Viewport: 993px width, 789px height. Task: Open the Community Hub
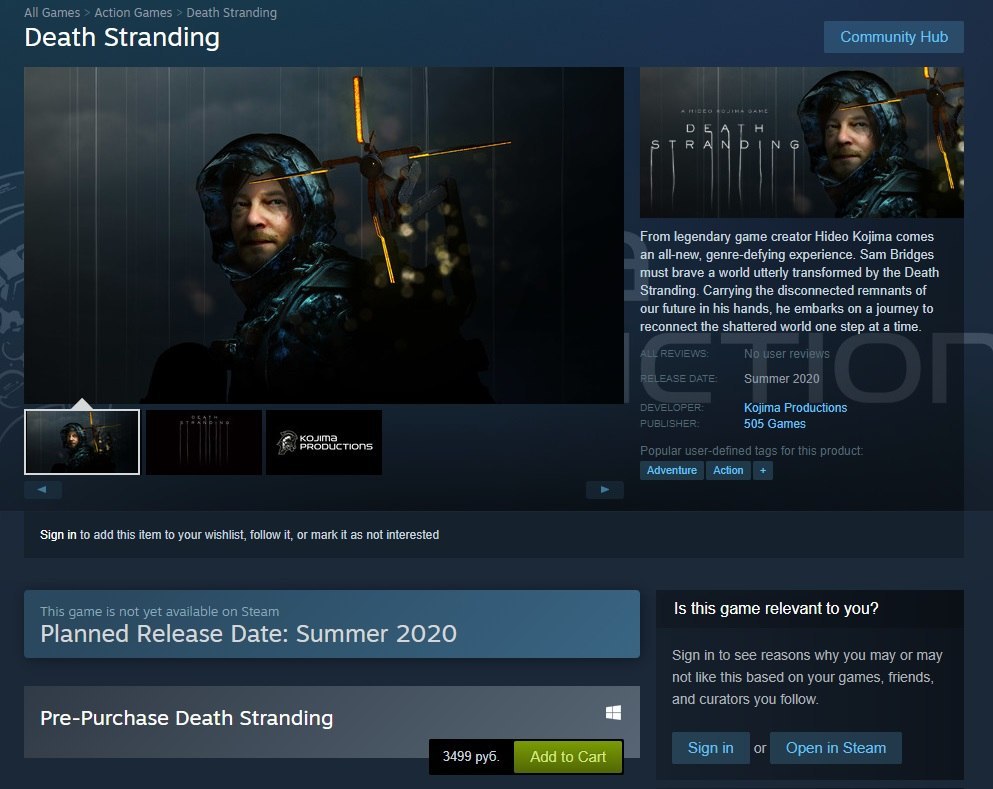(894, 37)
